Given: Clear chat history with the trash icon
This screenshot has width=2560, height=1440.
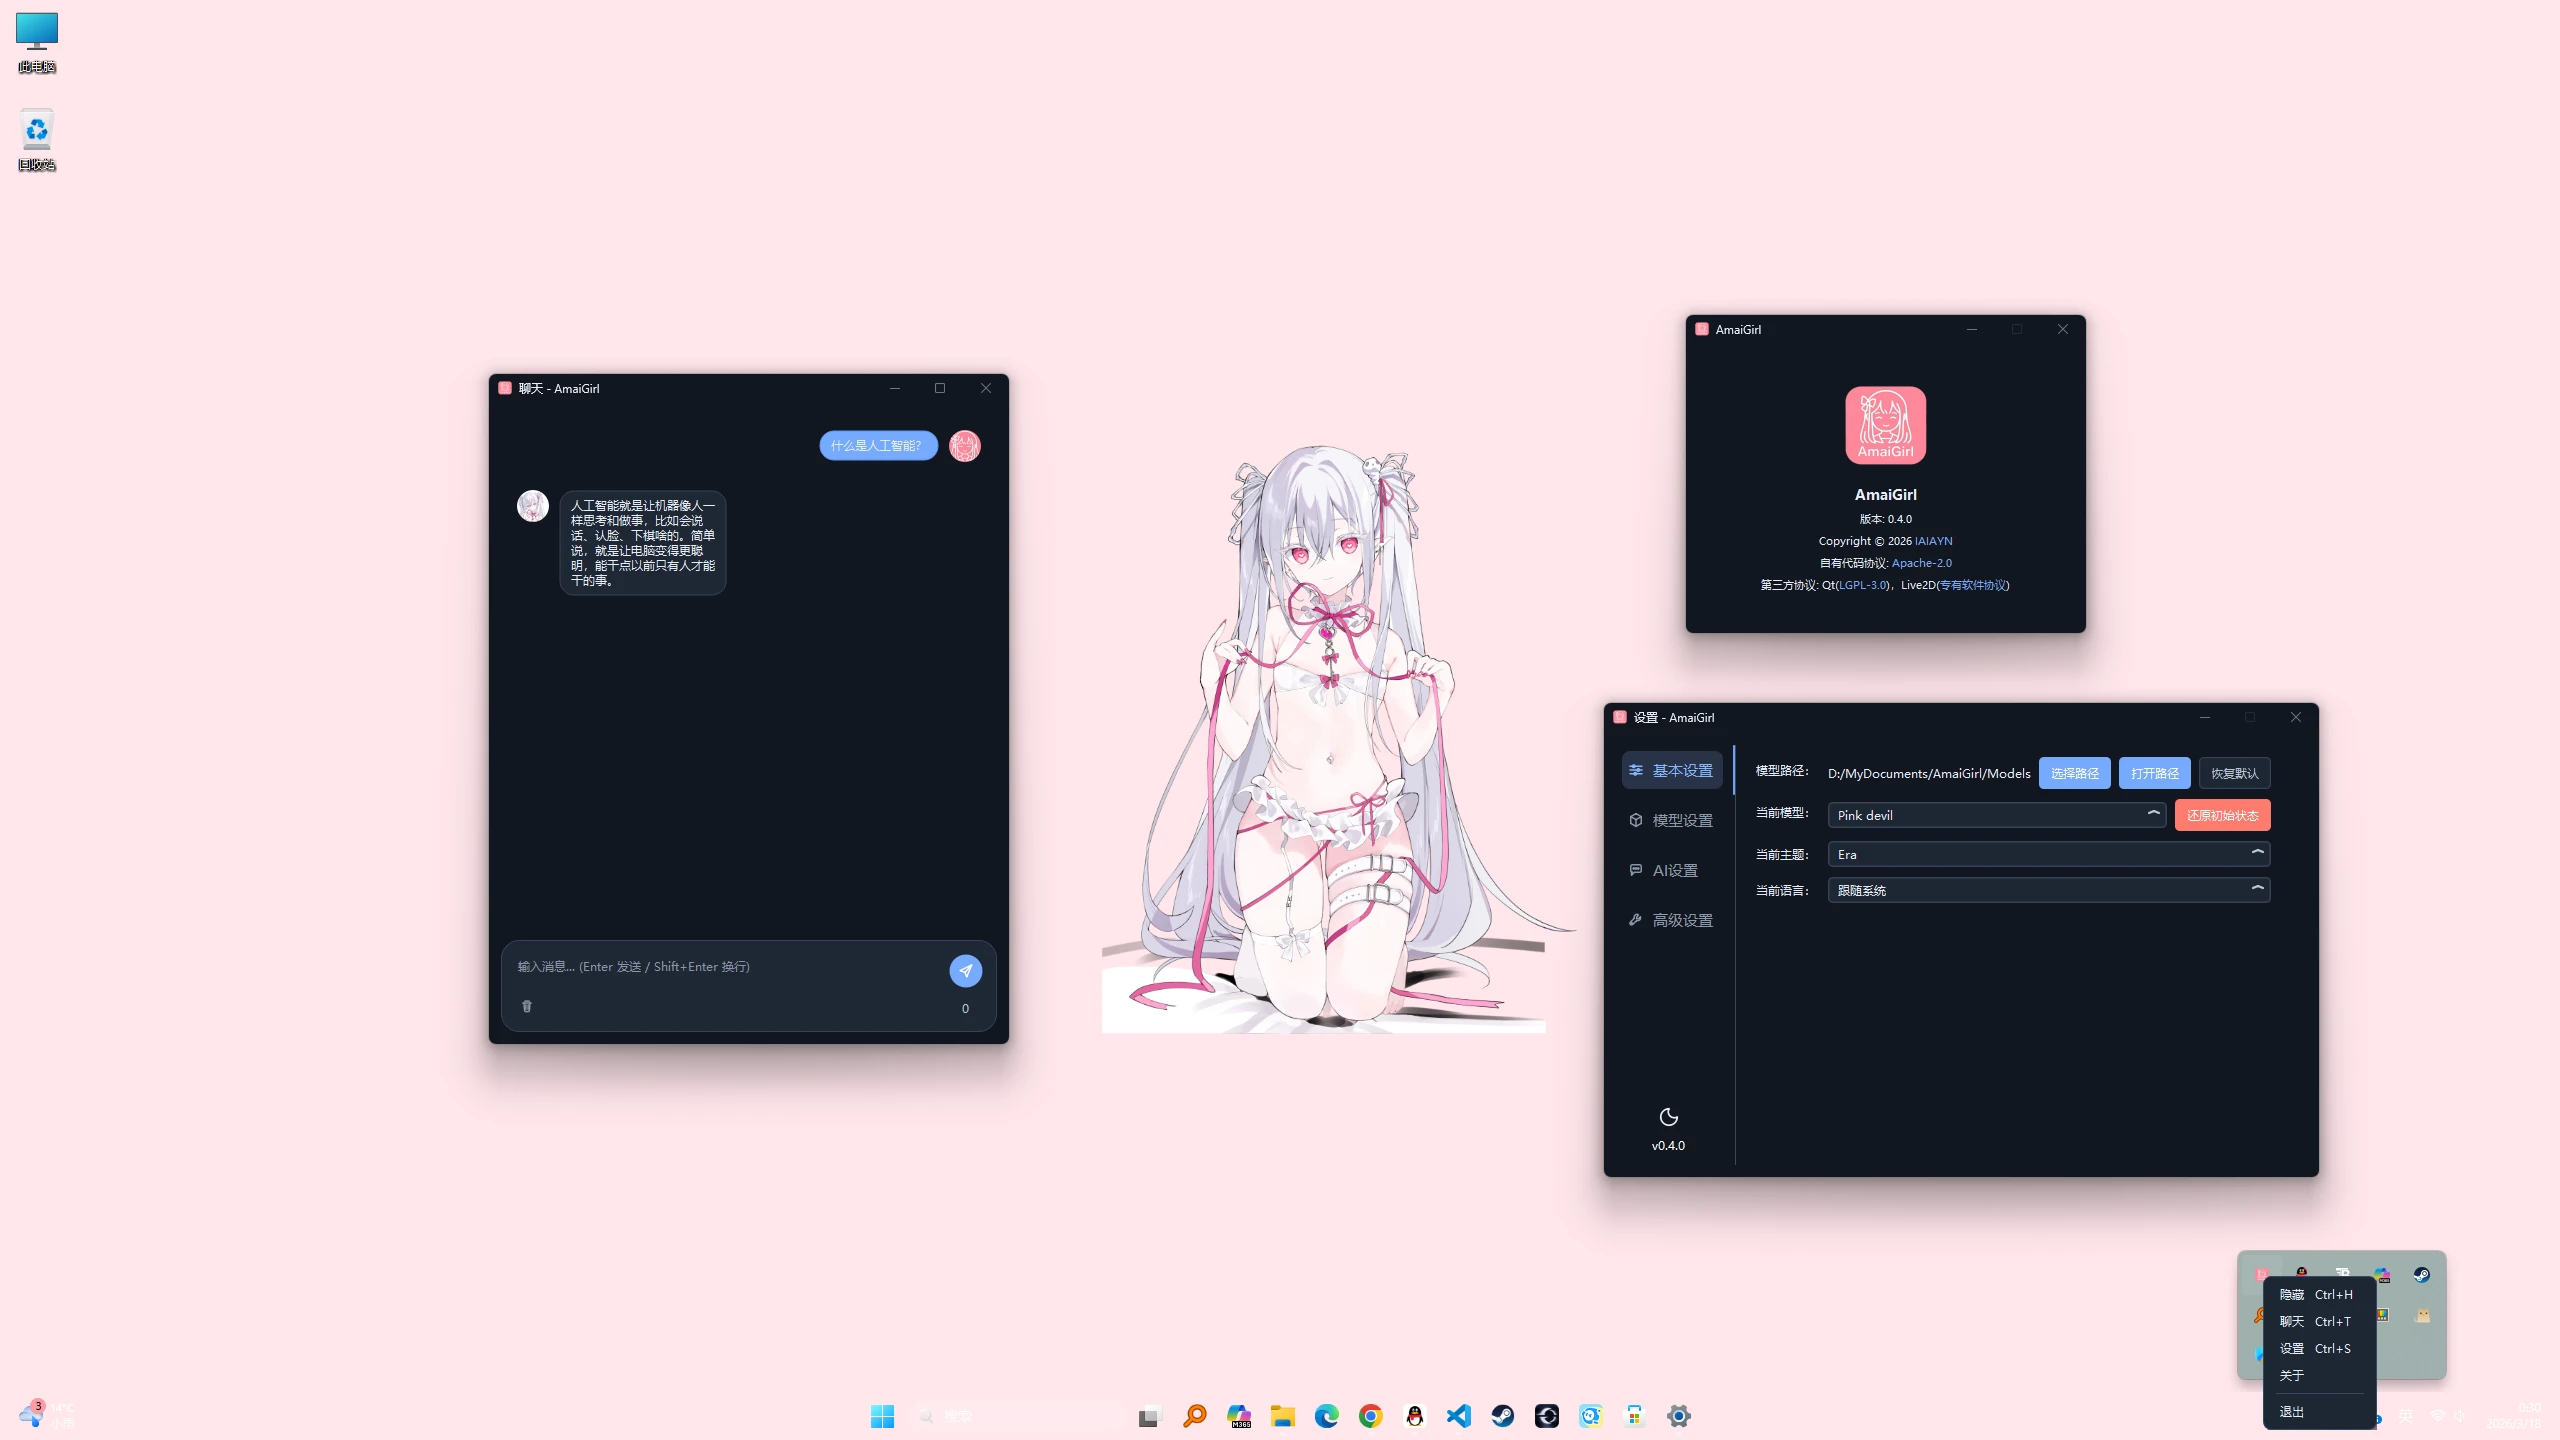Looking at the screenshot, I should pyautogui.click(x=527, y=1006).
